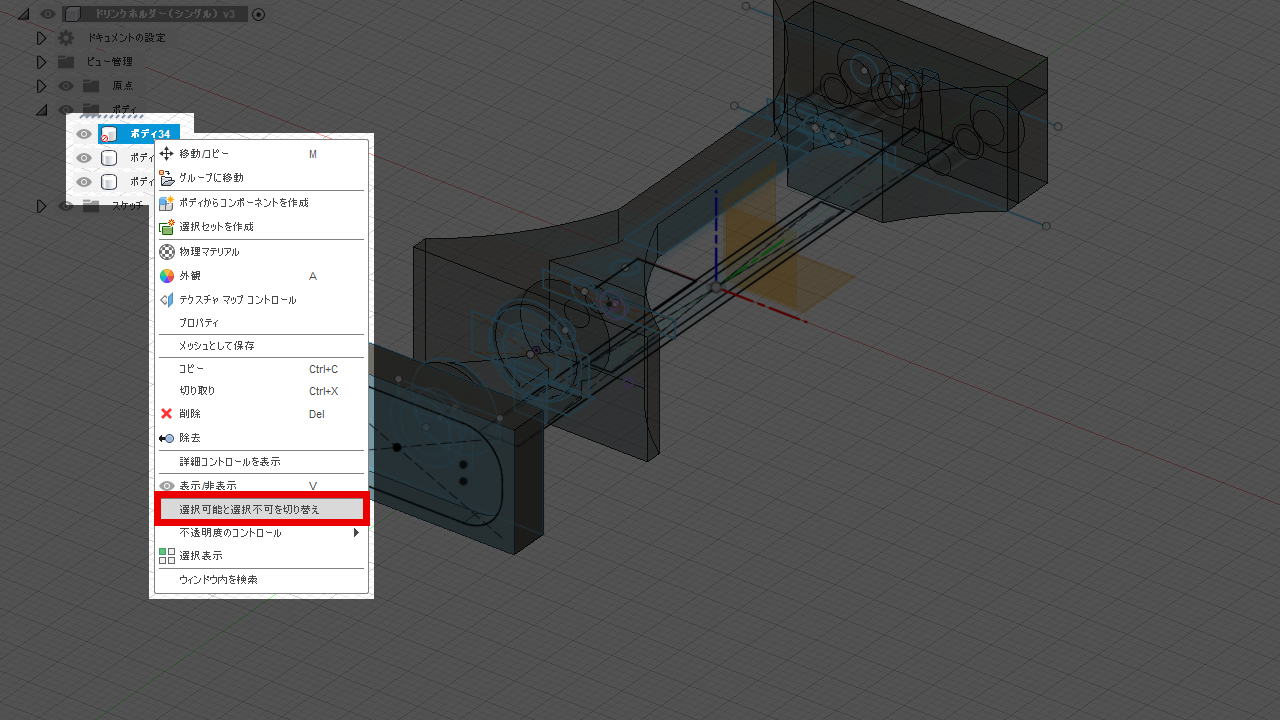Screen dimensions: 1280x720
Task: Click the 移動/コピー move icon
Action: (x=167, y=154)
